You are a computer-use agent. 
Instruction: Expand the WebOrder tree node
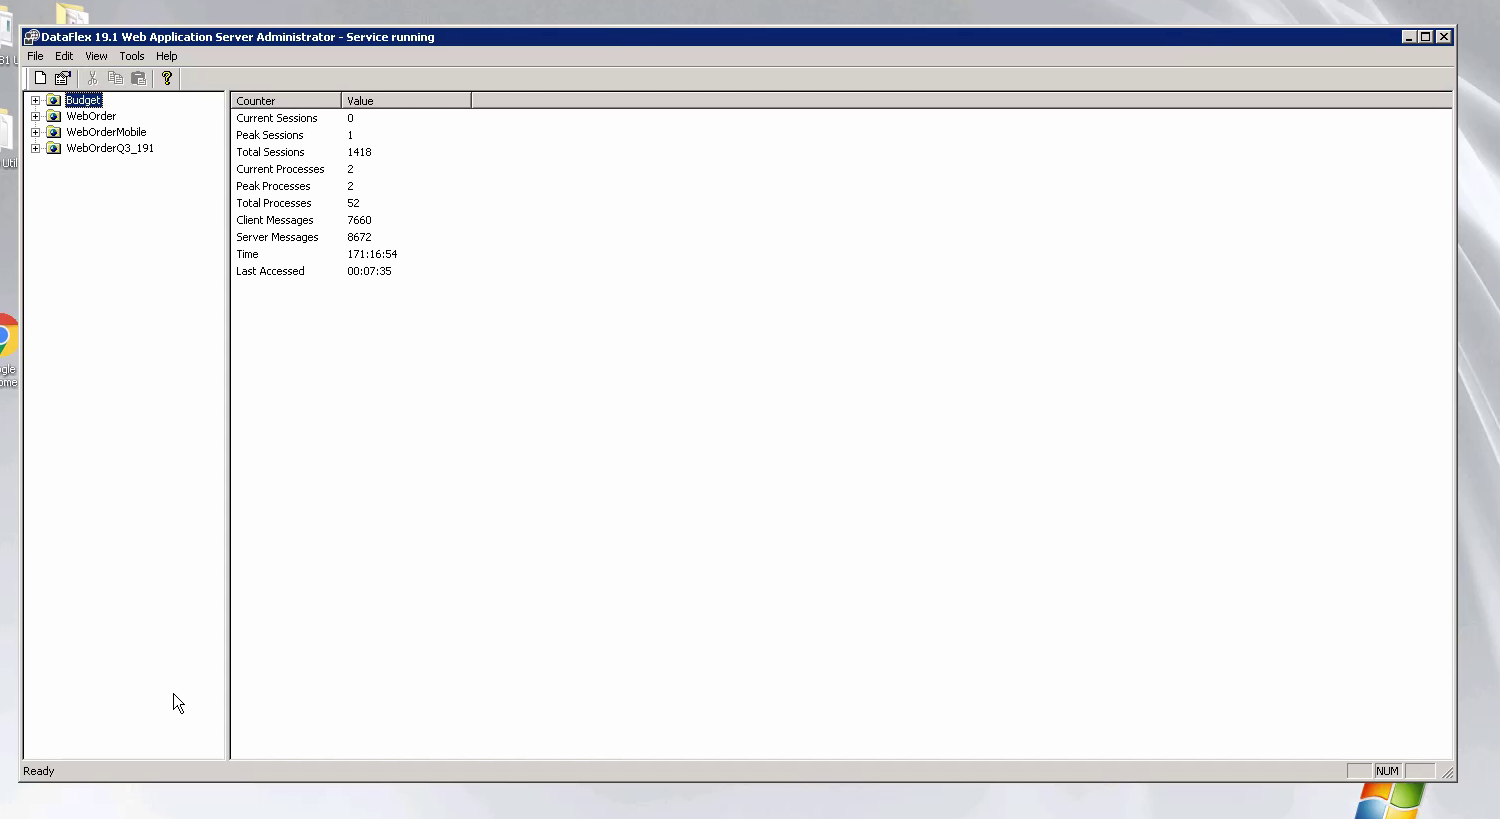36,116
